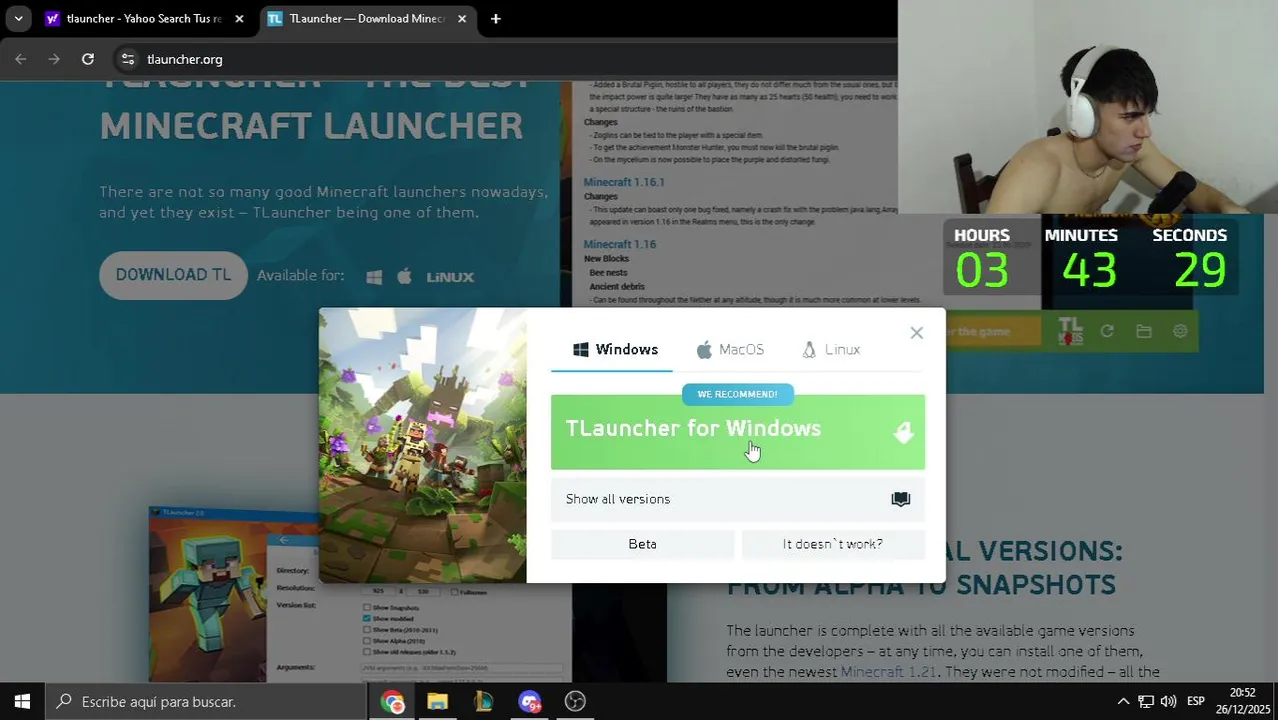
Task: Close the download popup with the X
Action: [916, 333]
